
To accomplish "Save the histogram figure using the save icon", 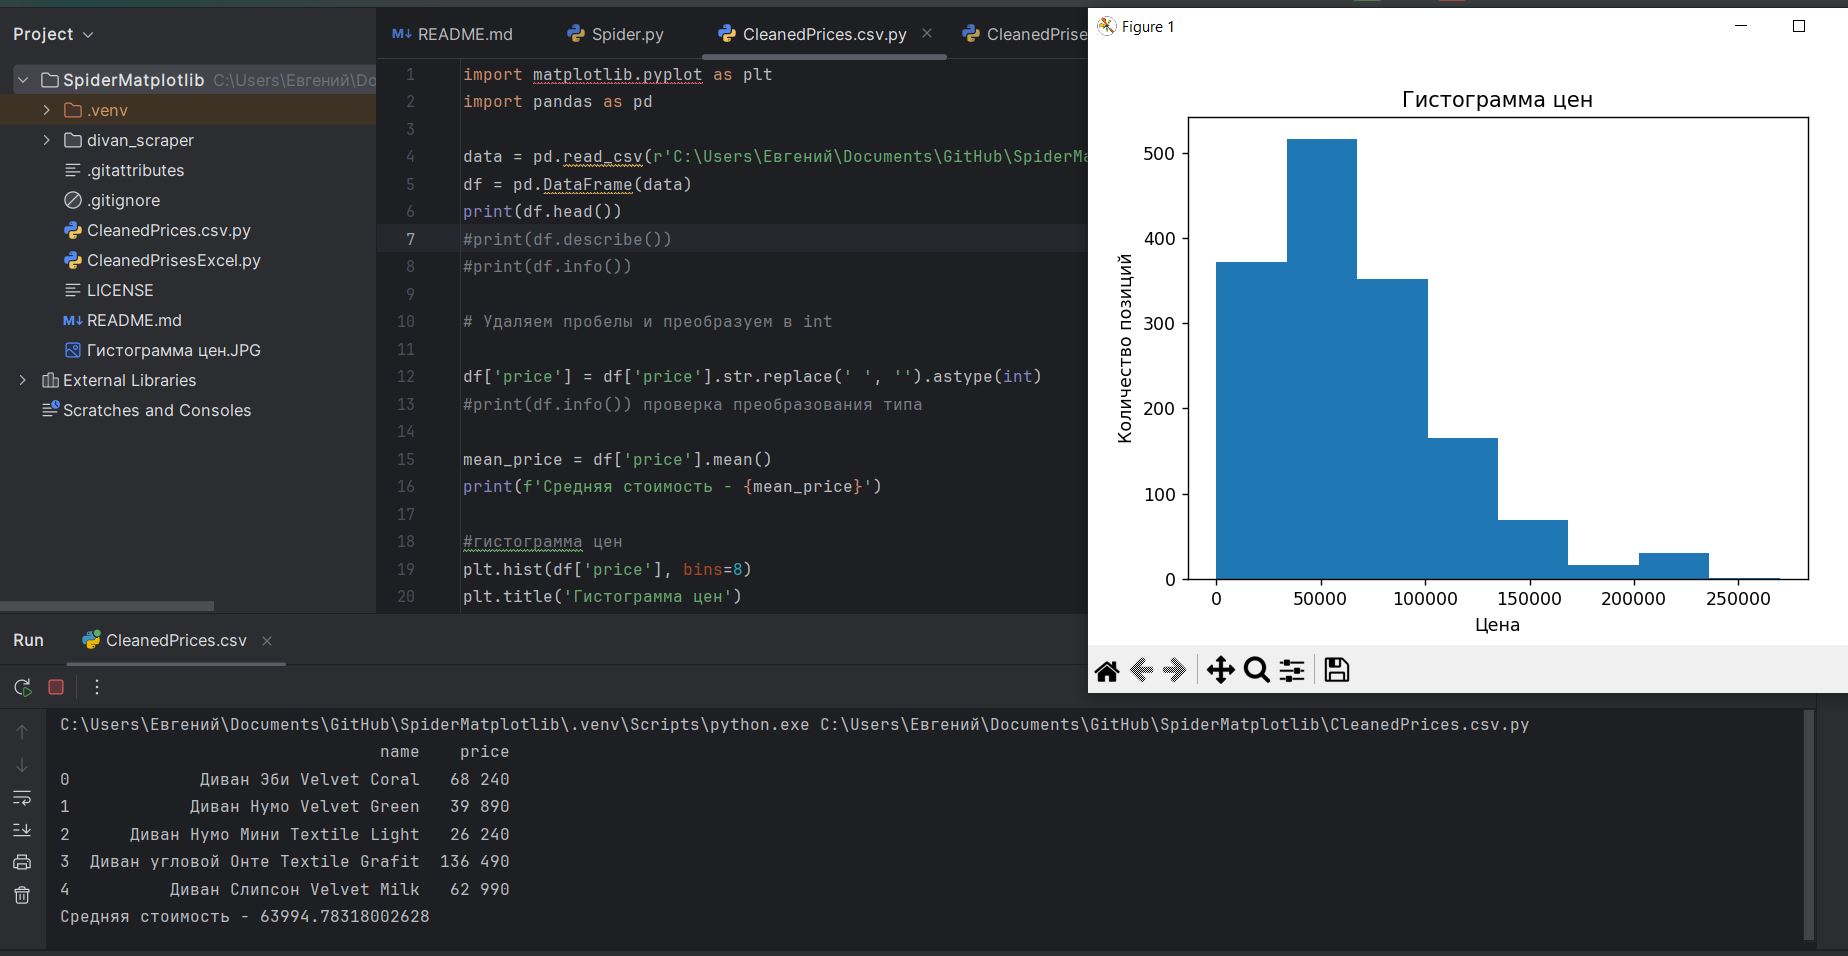I will point(1336,670).
